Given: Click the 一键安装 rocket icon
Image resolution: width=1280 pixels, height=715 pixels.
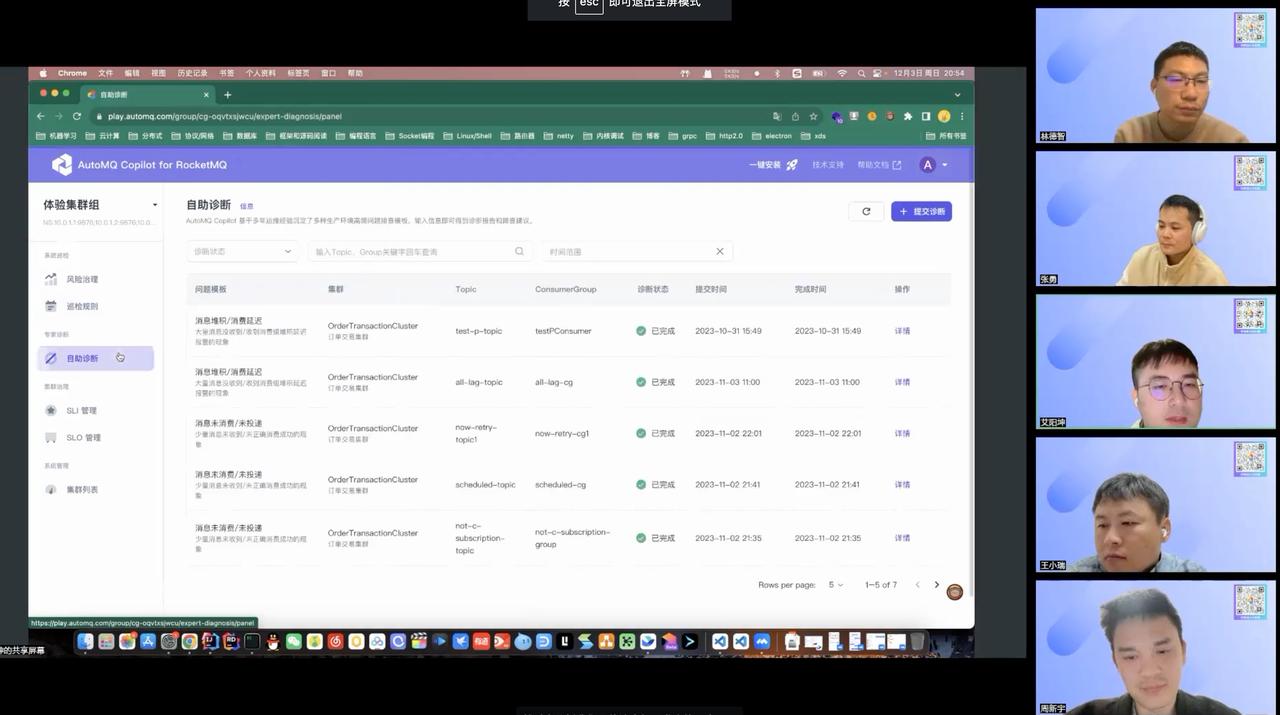Looking at the screenshot, I should [x=792, y=165].
